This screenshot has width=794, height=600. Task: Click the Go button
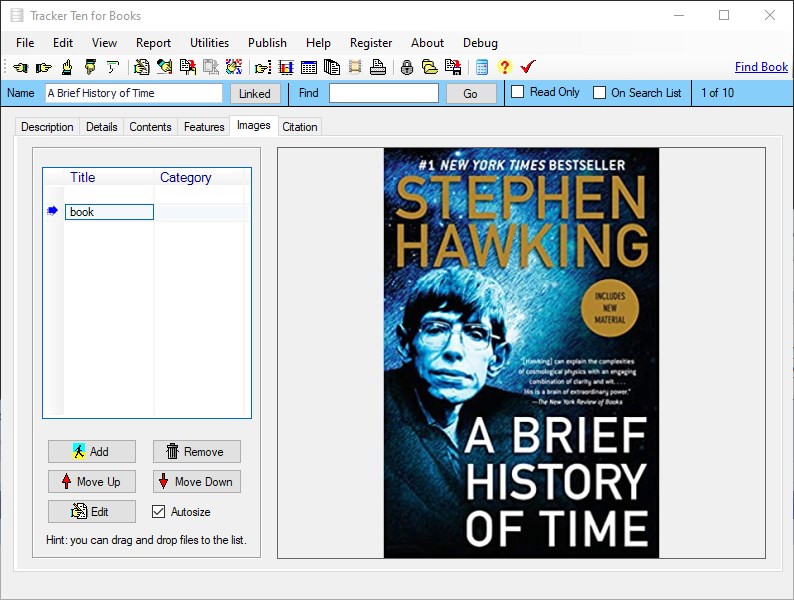[x=470, y=94]
